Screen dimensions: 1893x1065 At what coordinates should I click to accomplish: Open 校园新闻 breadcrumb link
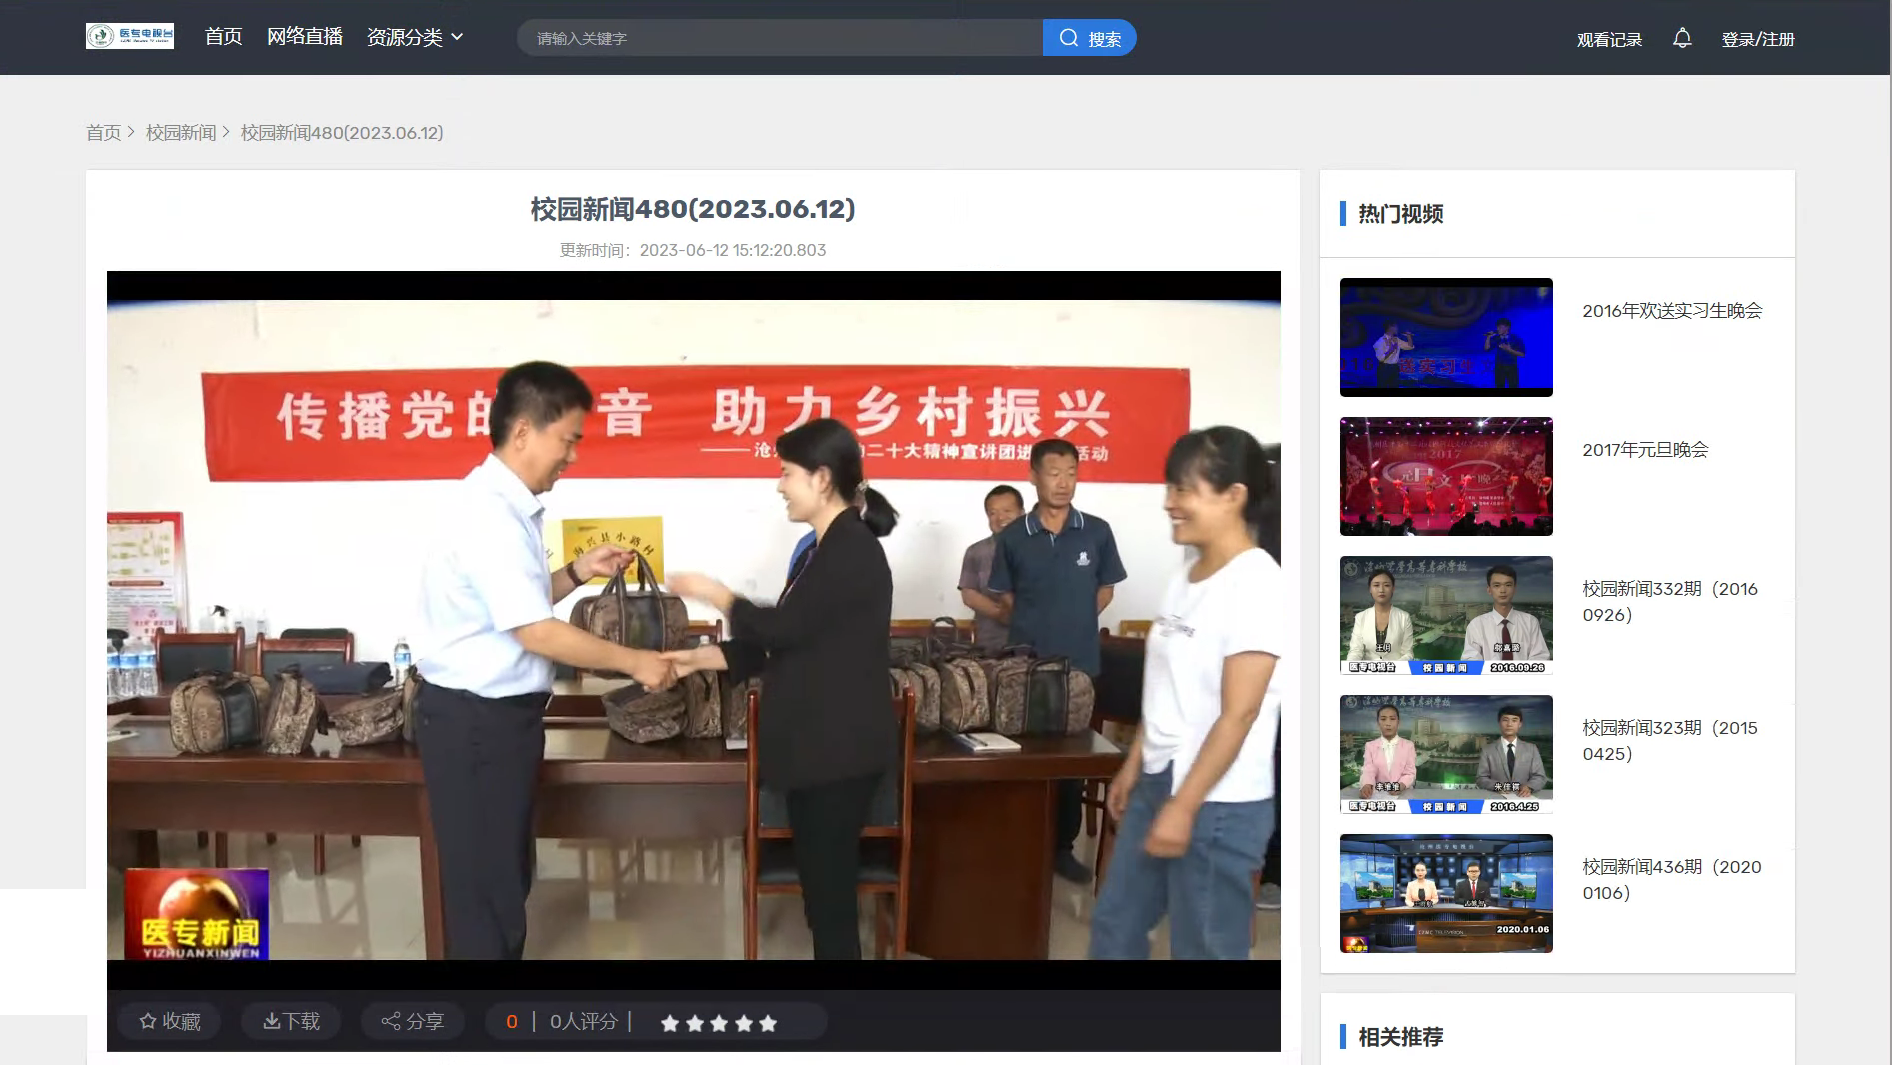point(181,132)
